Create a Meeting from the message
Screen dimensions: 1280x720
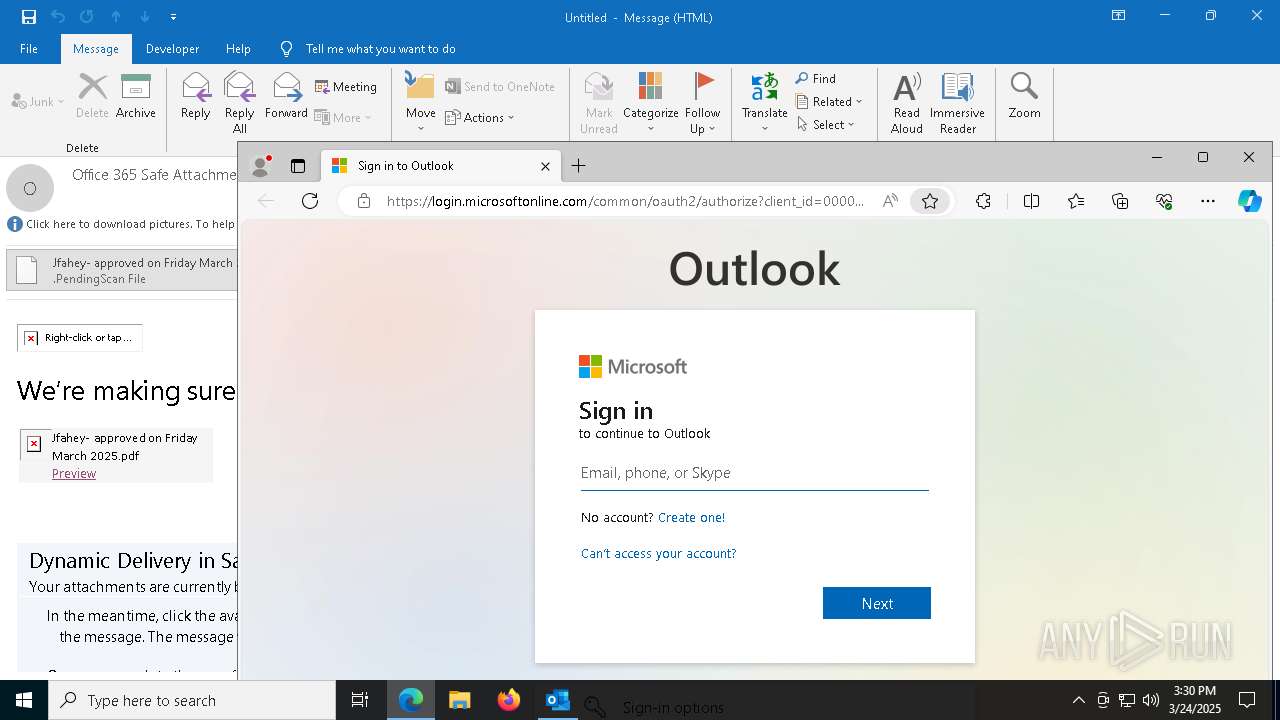click(346, 87)
